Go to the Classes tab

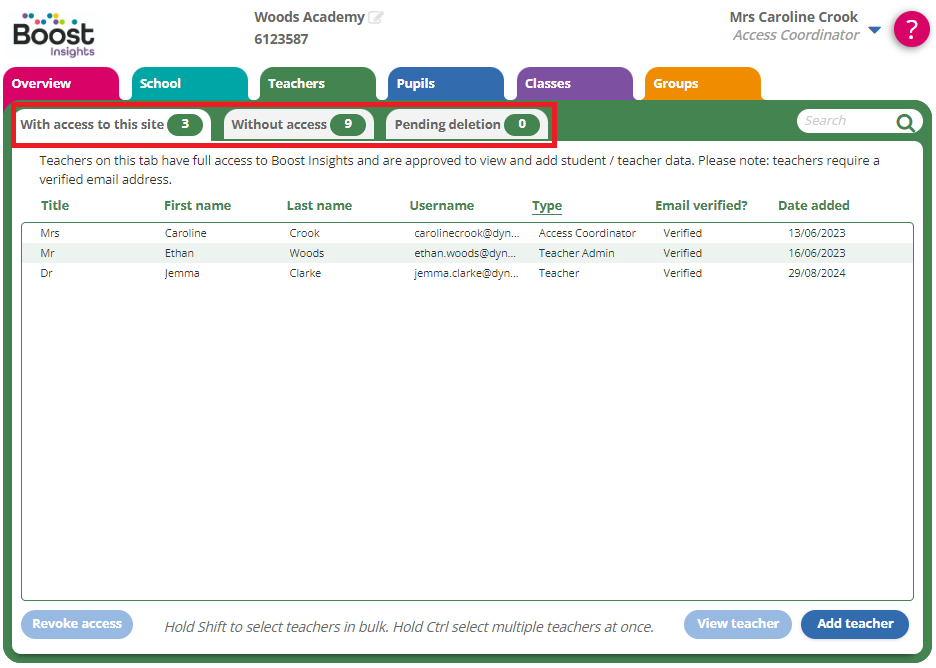coord(573,84)
